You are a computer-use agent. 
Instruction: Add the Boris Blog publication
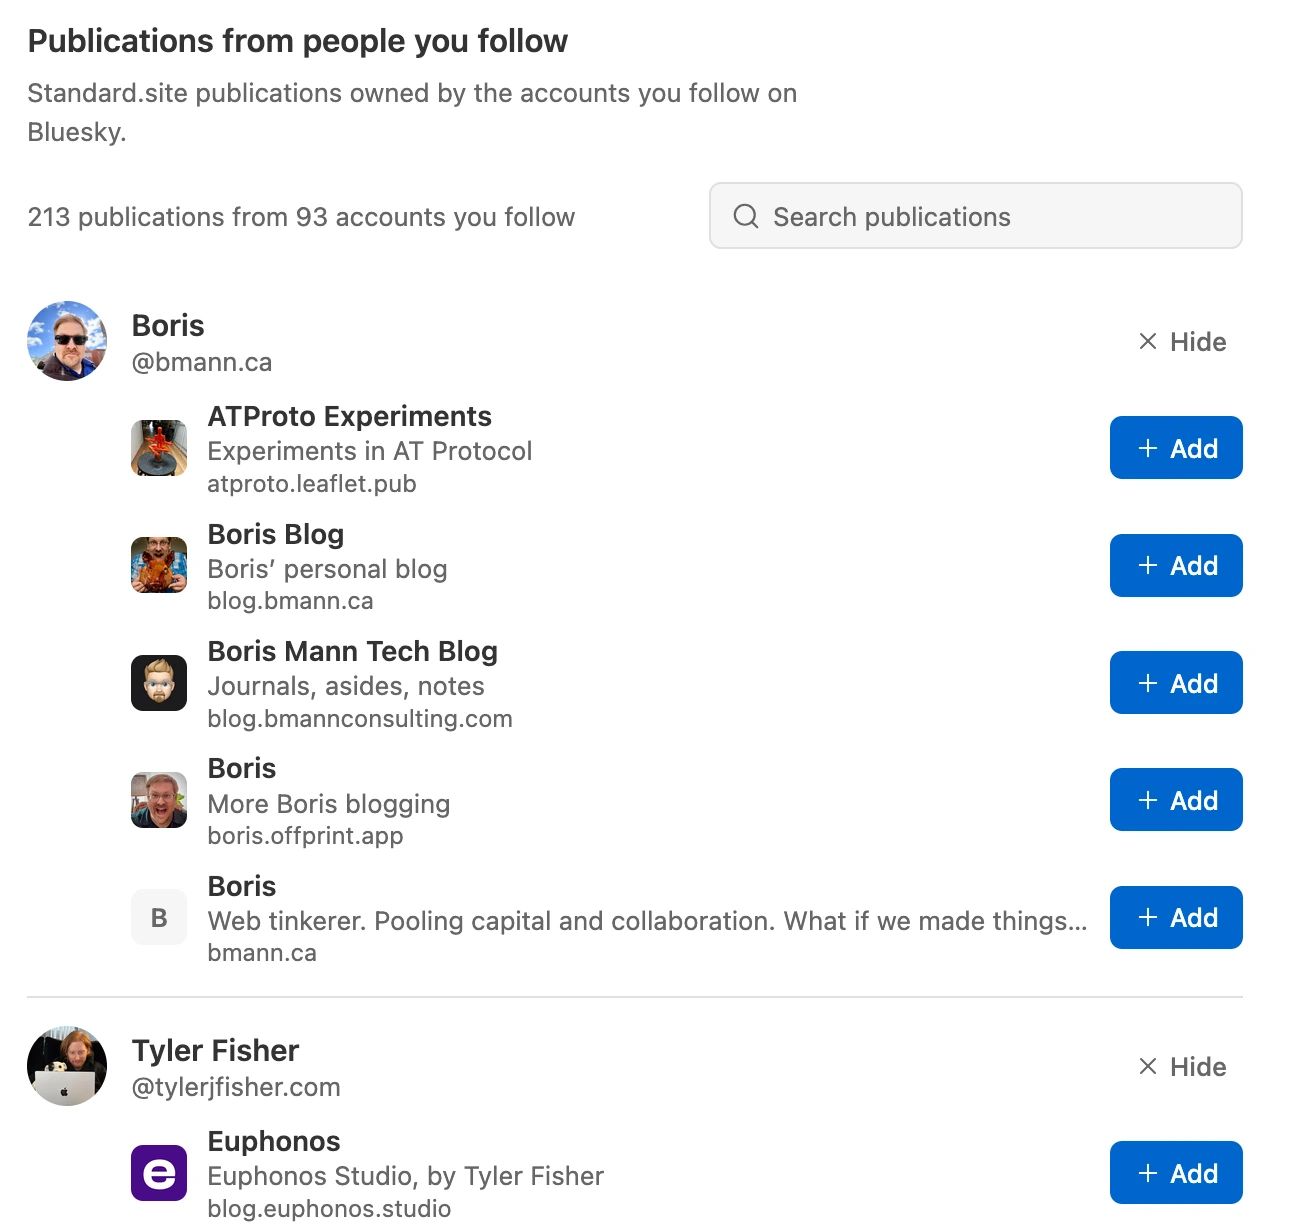(x=1176, y=565)
